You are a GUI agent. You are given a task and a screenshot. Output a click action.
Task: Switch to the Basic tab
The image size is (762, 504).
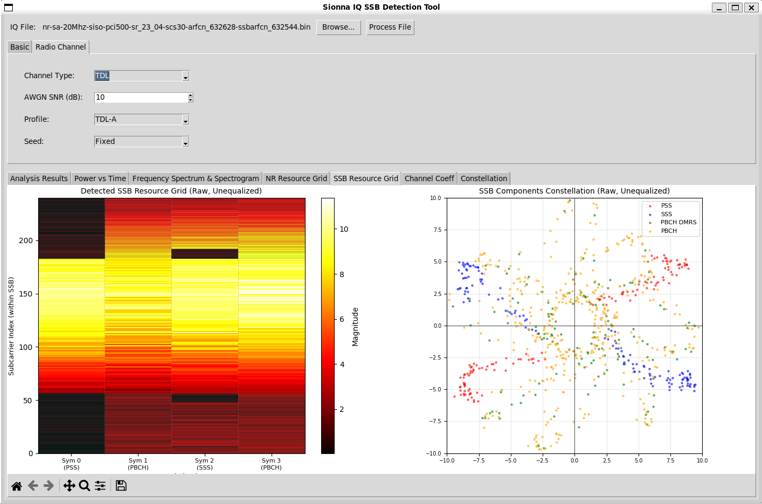tap(19, 47)
